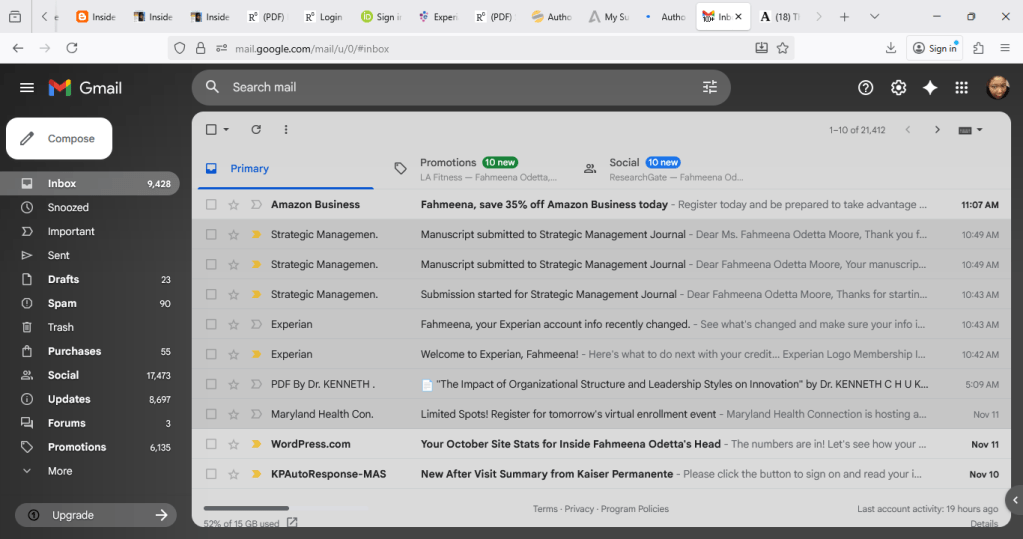
Task: Open the More options three-dot menu above the mail list
Action: 286,129
